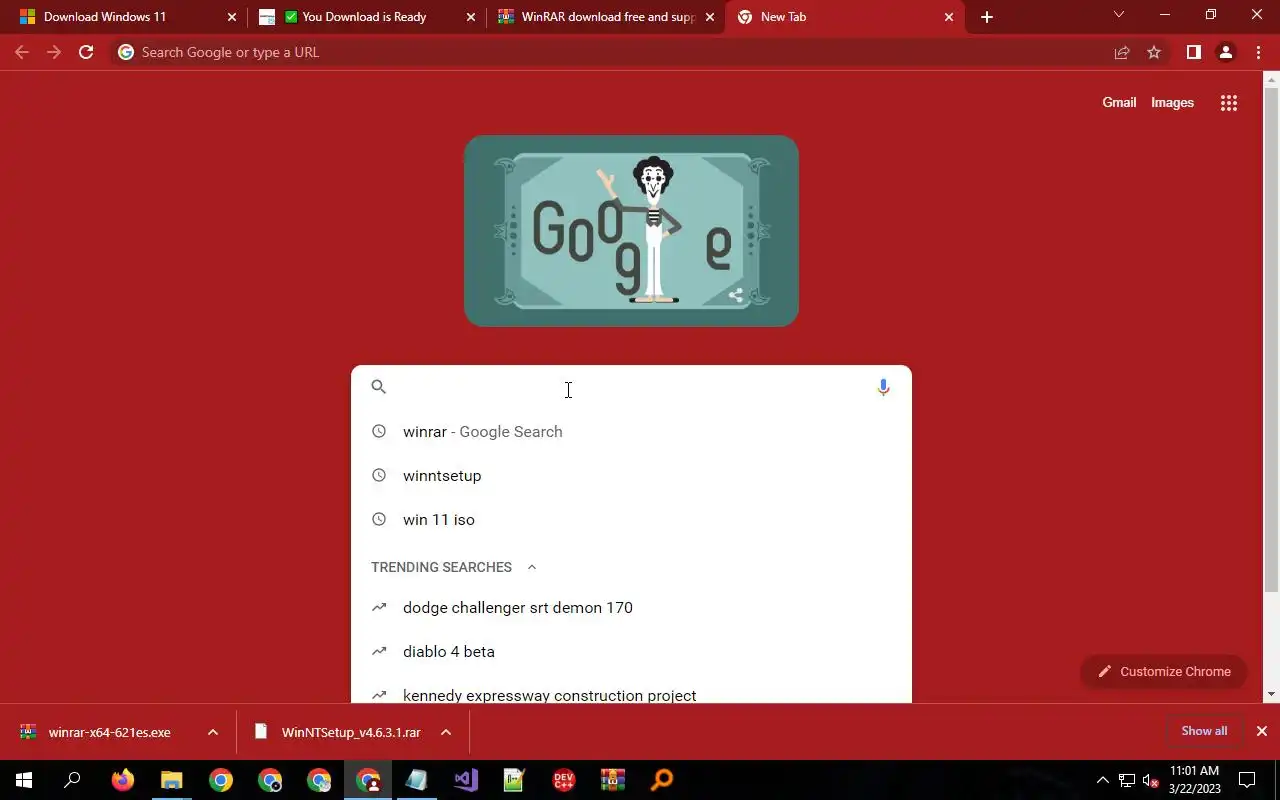
Task: Choose the diablo 4 beta suggestion
Action: (631, 652)
